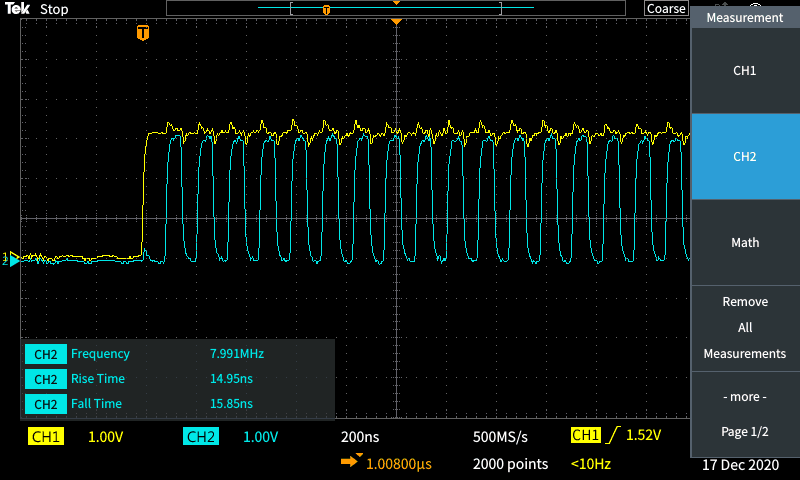Click the orange trigger point triangle at top

(396, 21)
